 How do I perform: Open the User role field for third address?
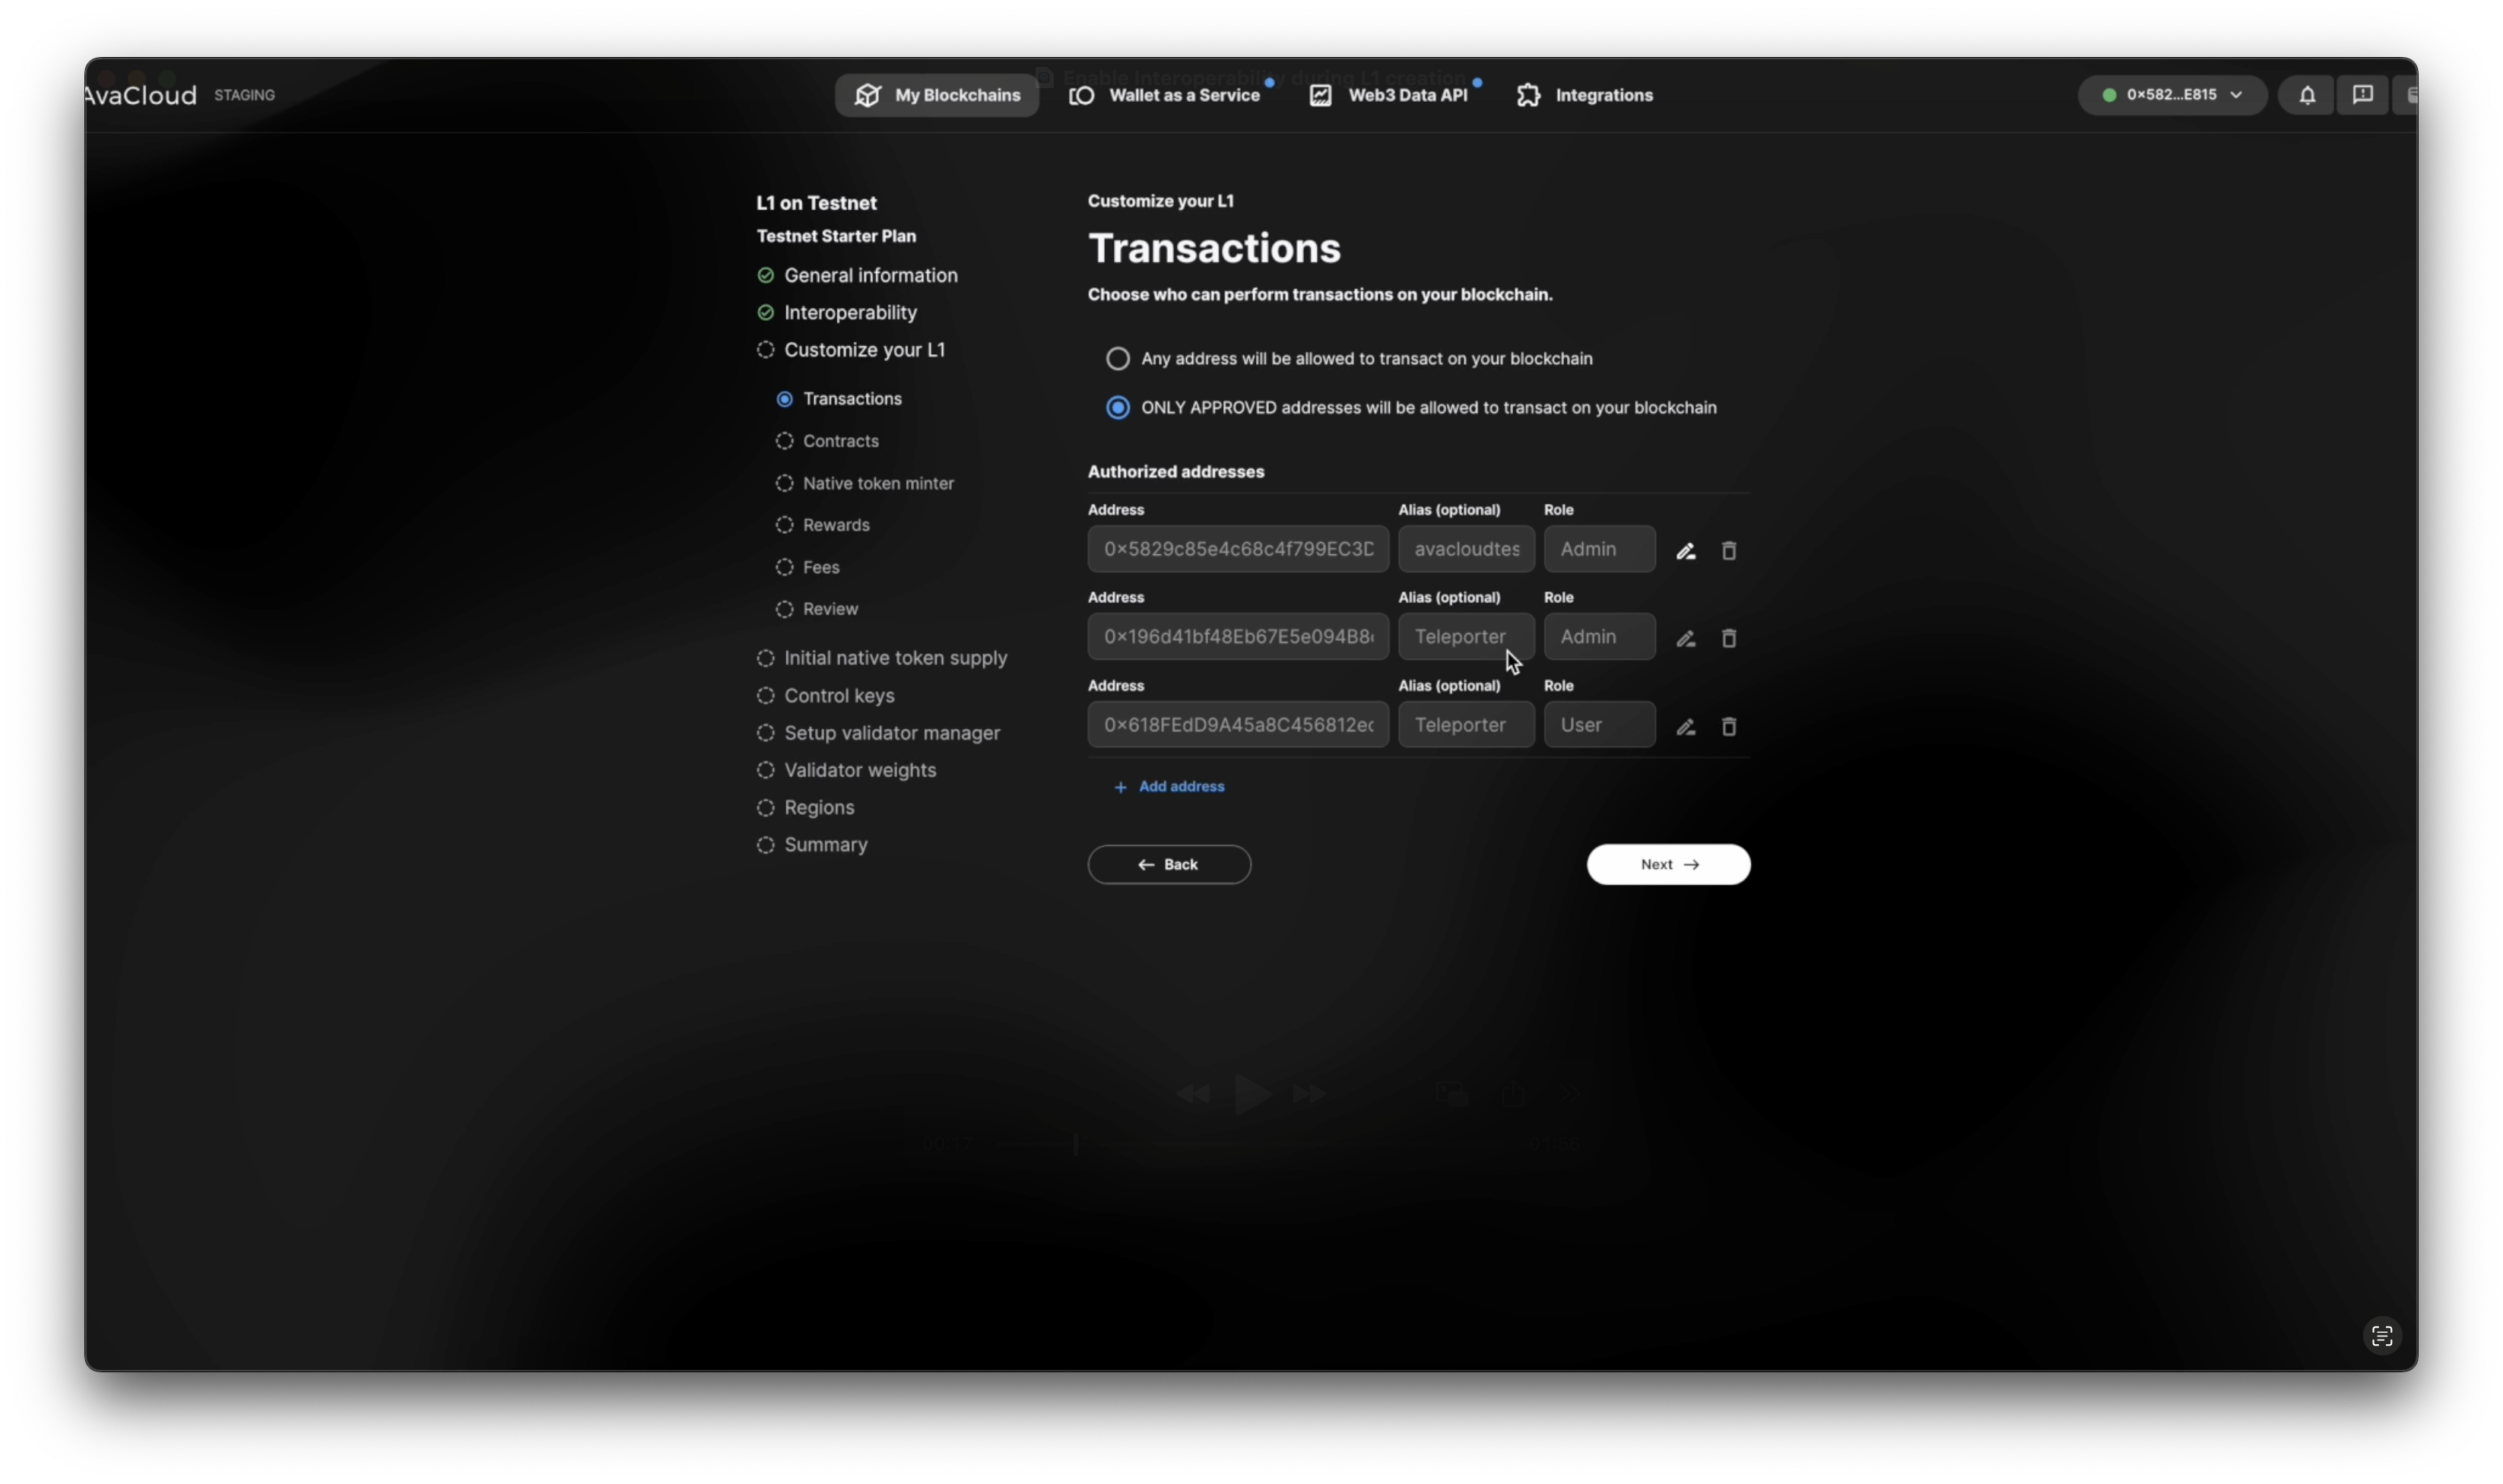[1598, 725]
